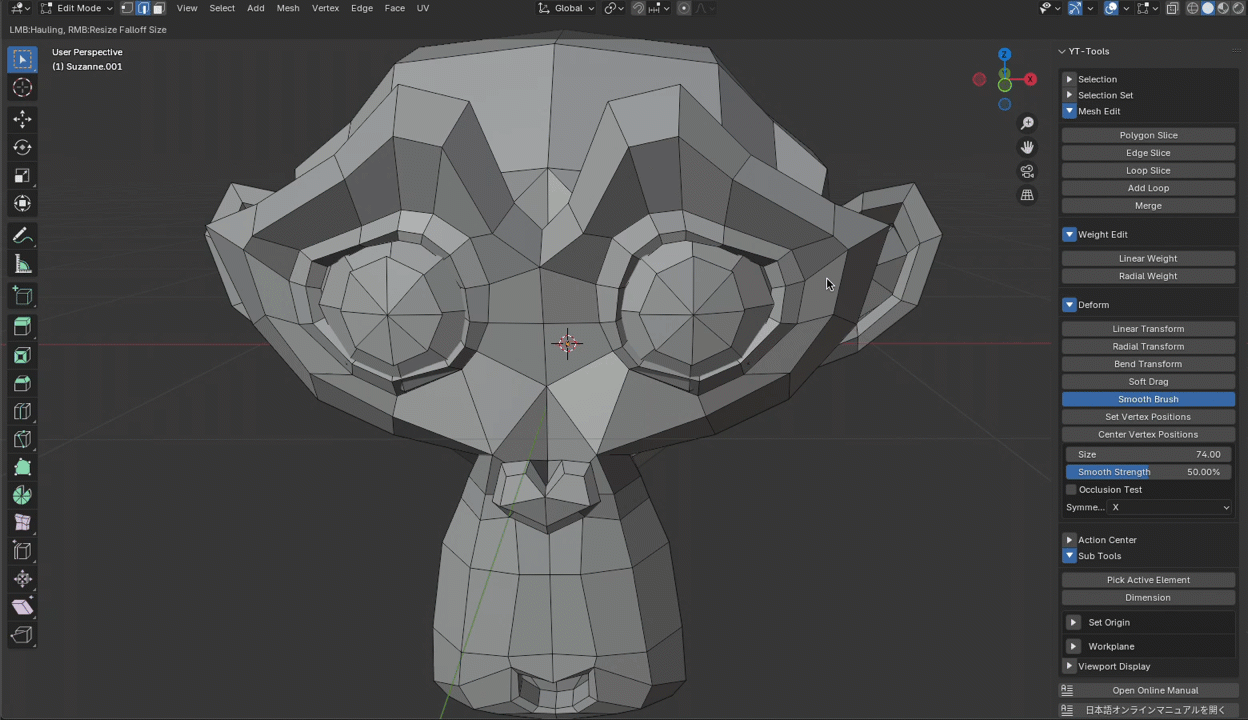The width and height of the screenshot is (1248, 720).
Task: Enable vertex select mode
Action: pyautogui.click(x=127, y=8)
